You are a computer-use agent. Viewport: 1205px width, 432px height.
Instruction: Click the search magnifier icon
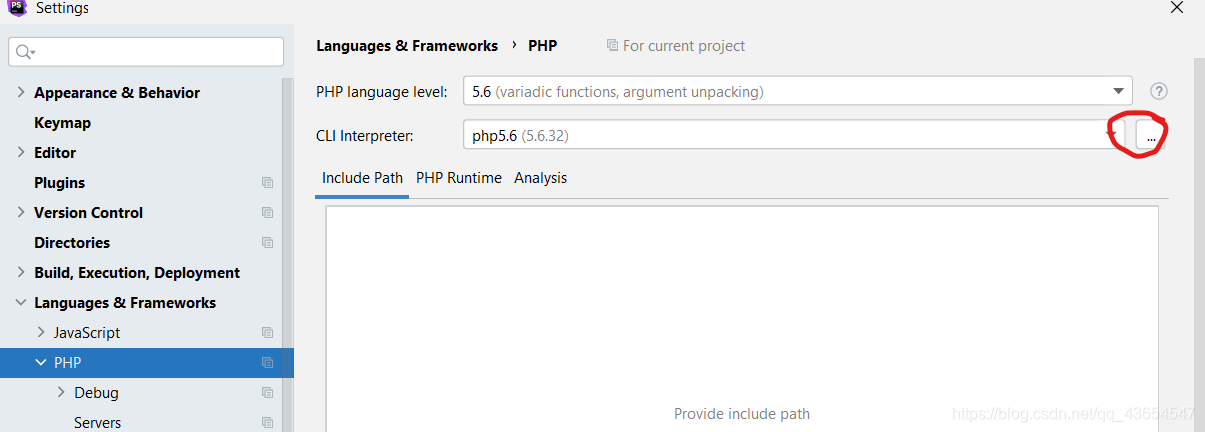[x=26, y=52]
